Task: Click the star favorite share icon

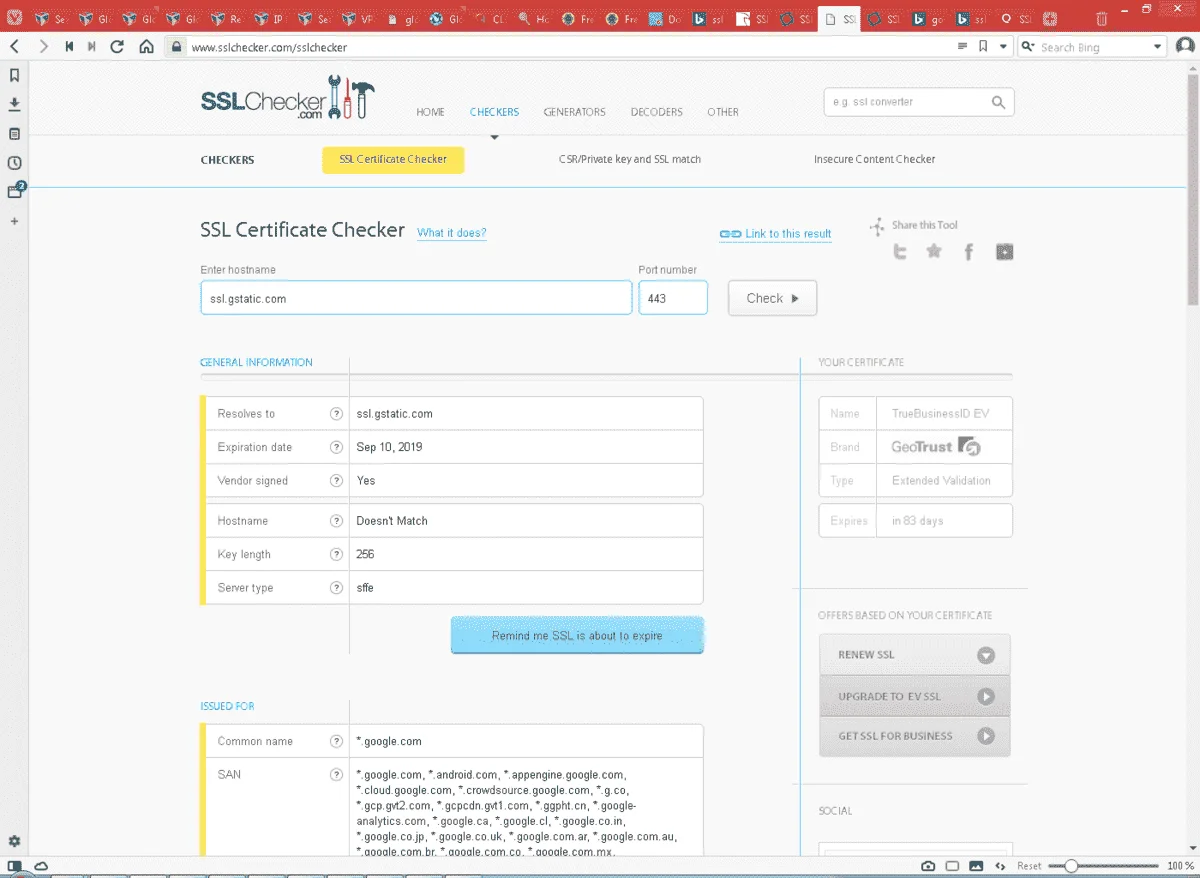Action: tap(934, 251)
